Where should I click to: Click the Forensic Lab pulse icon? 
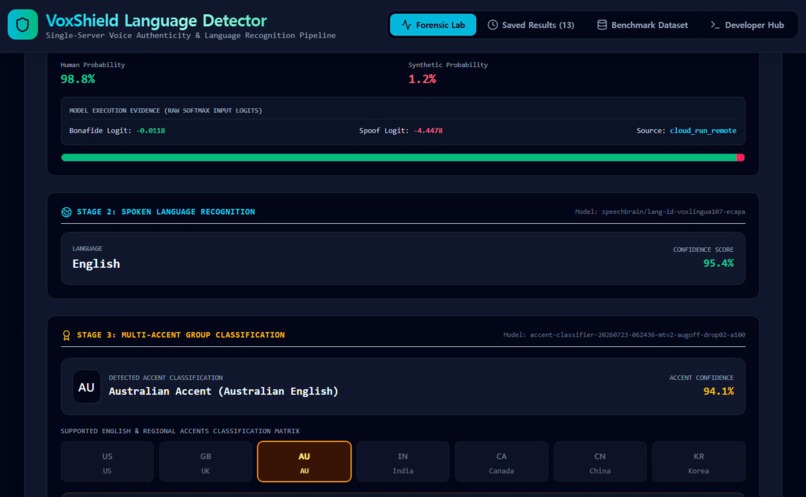(x=406, y=25)
